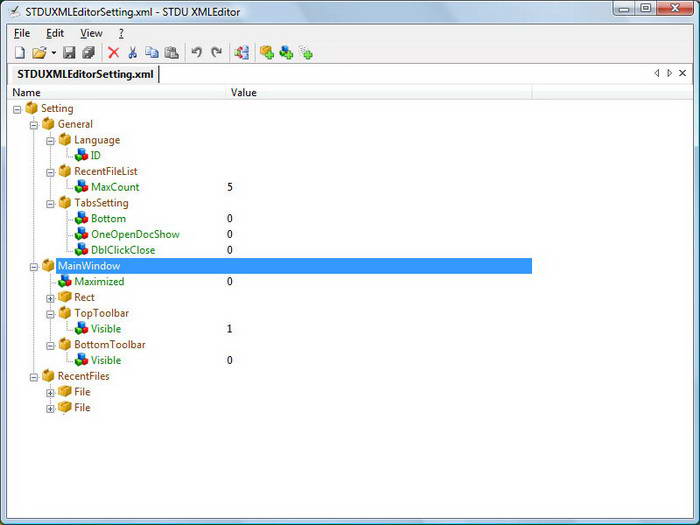
Task: Select the MainWindow element row
Action: [294, 266]
